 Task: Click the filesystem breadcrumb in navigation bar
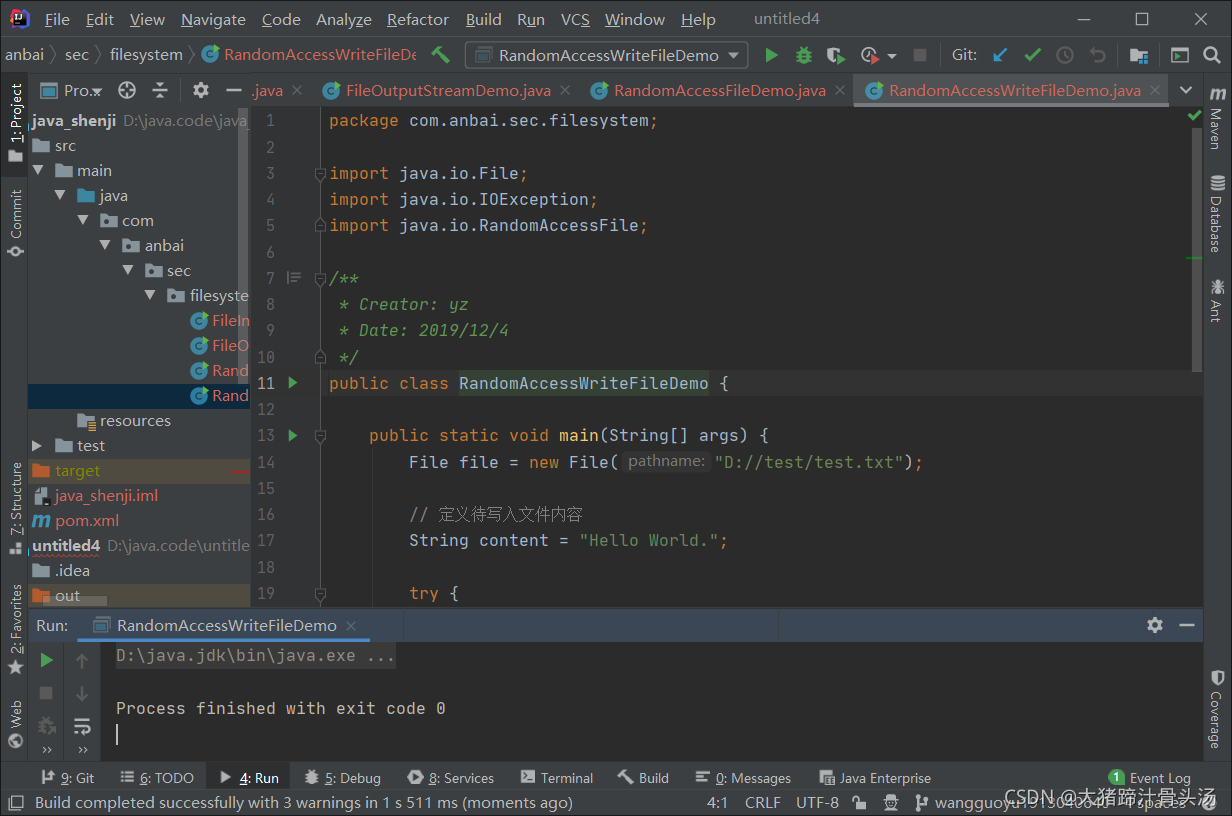146,55
